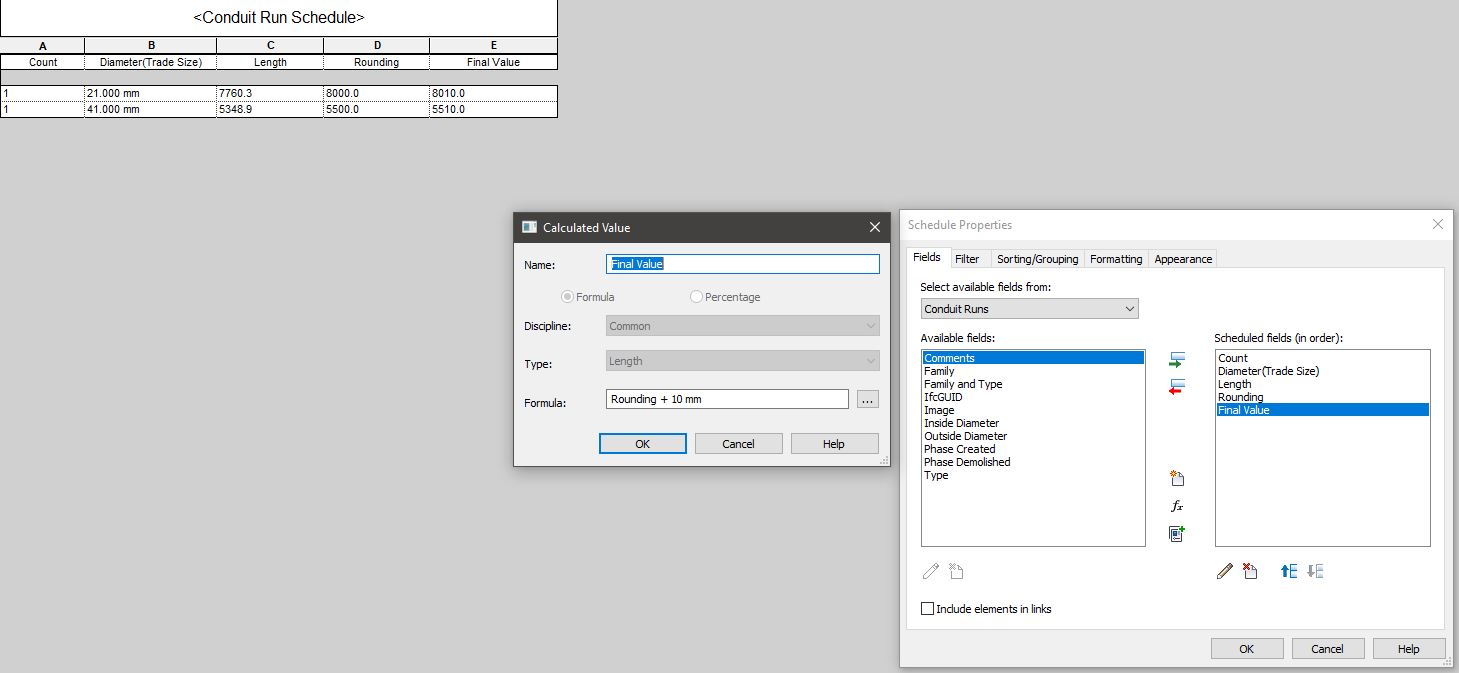The width and height of the screenshot is (1459, 673).
Task: Click OK in the Calculated Value dialog
Action: (x=642, y=443)
